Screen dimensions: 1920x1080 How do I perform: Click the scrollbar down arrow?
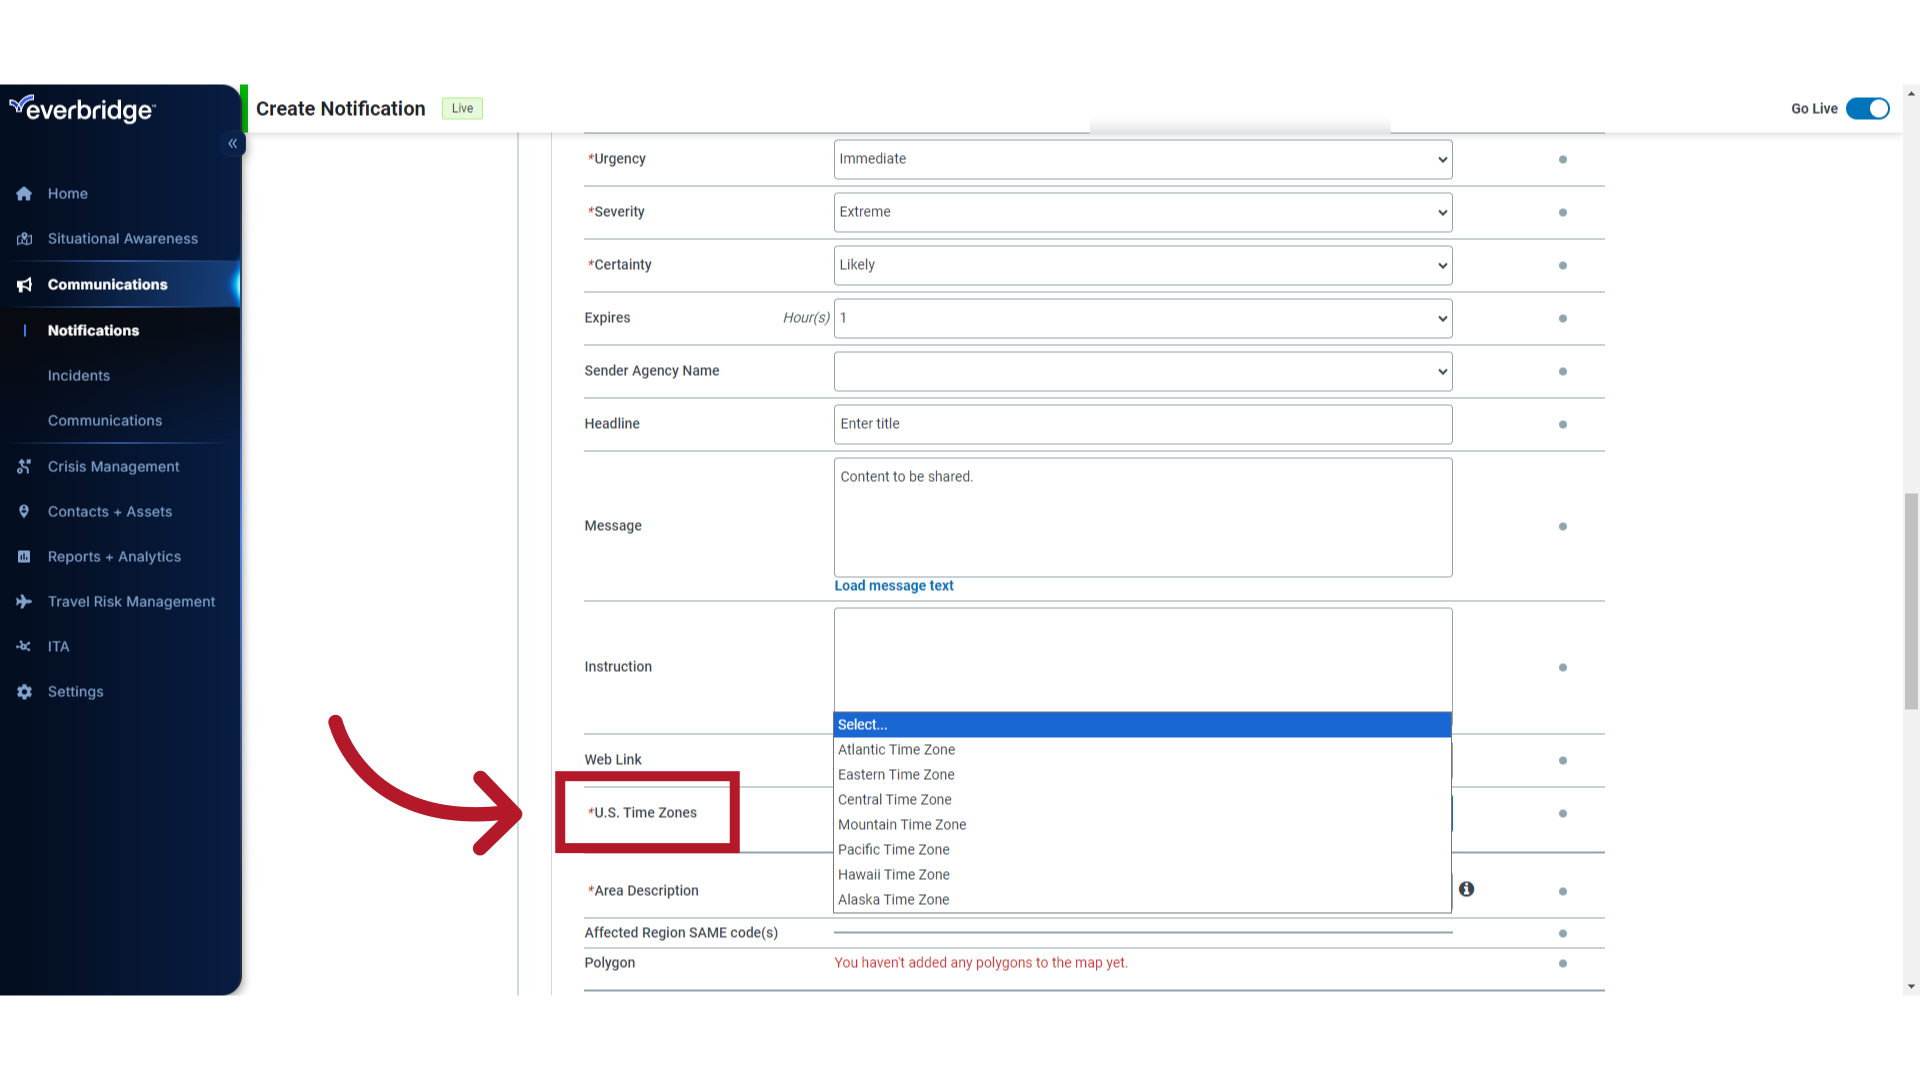click(1911, 987)
